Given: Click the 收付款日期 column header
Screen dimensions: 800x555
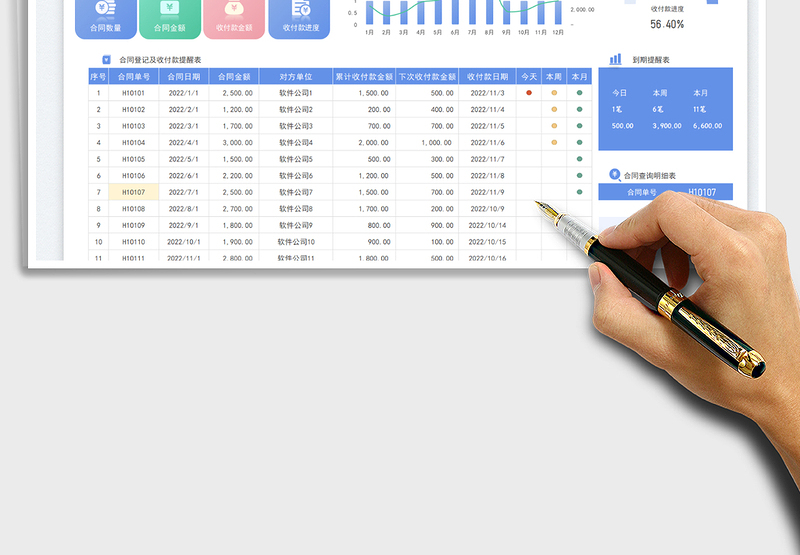Looking at the screenshot, I should 486,76.
